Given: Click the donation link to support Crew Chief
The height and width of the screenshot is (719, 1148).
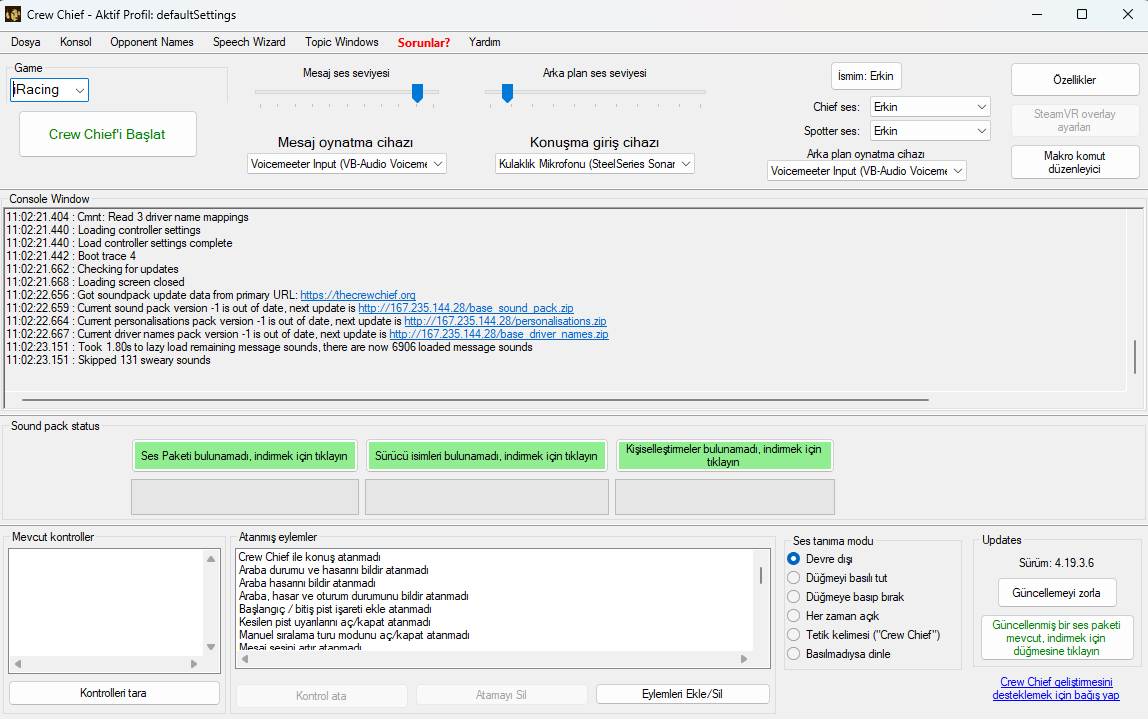Looking at the screenshot, I should pos(1056,688).
